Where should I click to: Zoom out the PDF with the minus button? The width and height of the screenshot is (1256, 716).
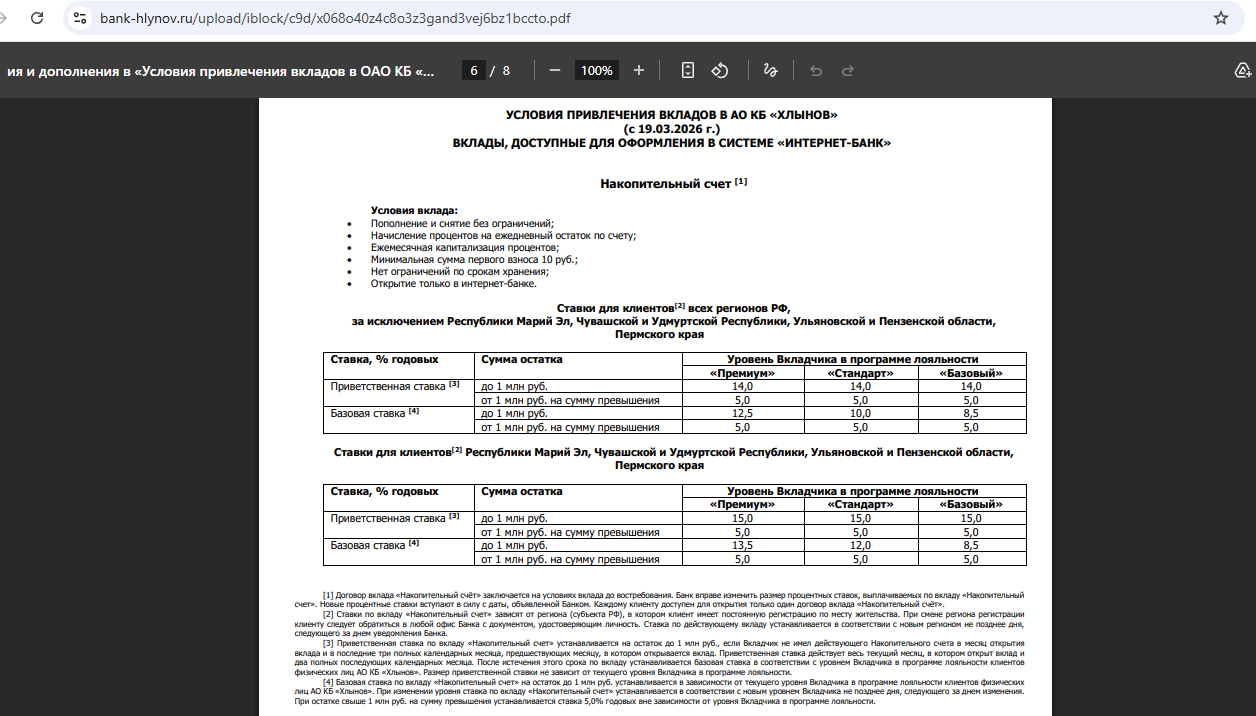555,70
